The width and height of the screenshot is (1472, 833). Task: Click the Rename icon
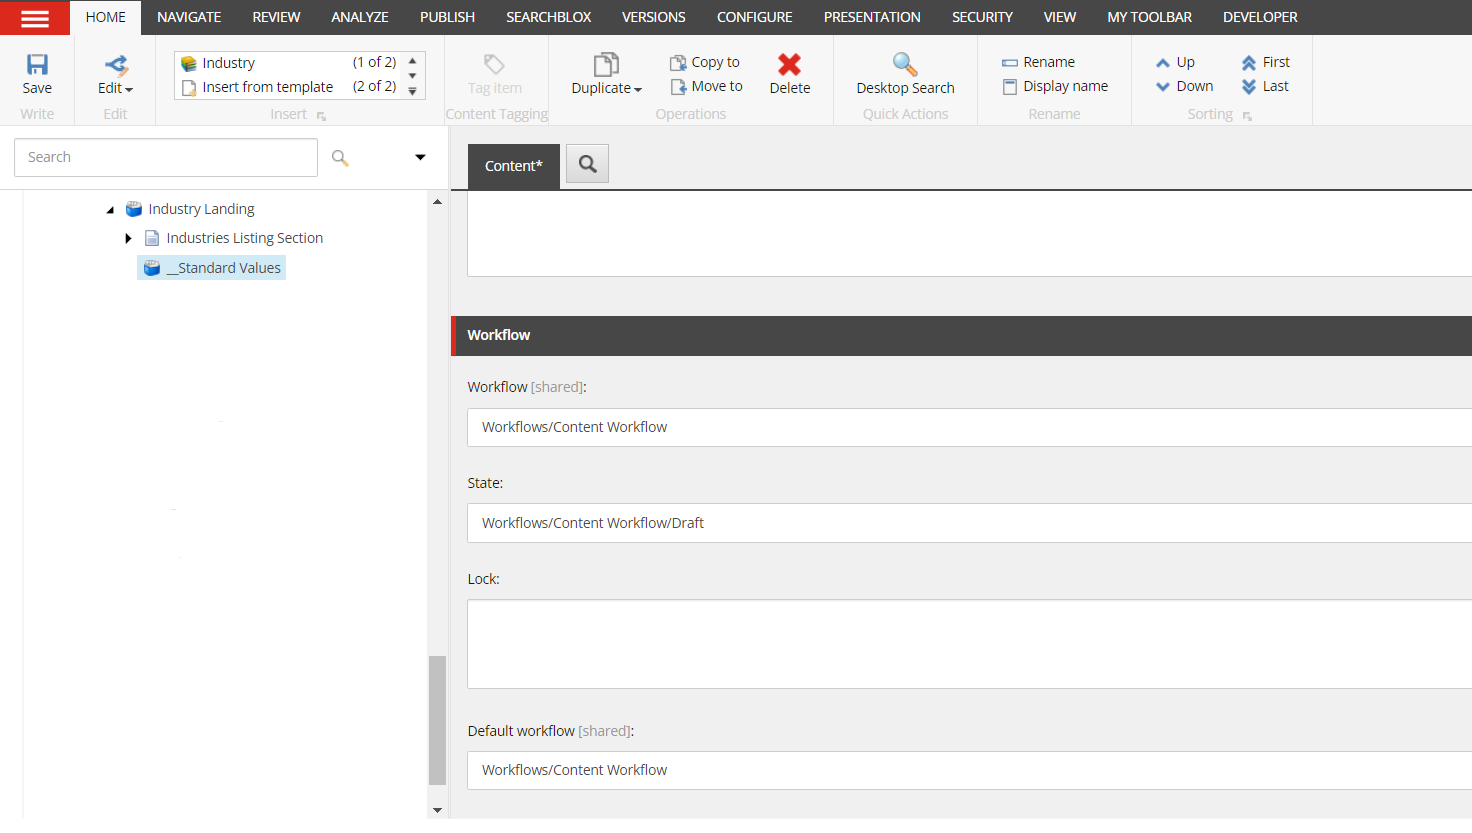(1010, 62)
